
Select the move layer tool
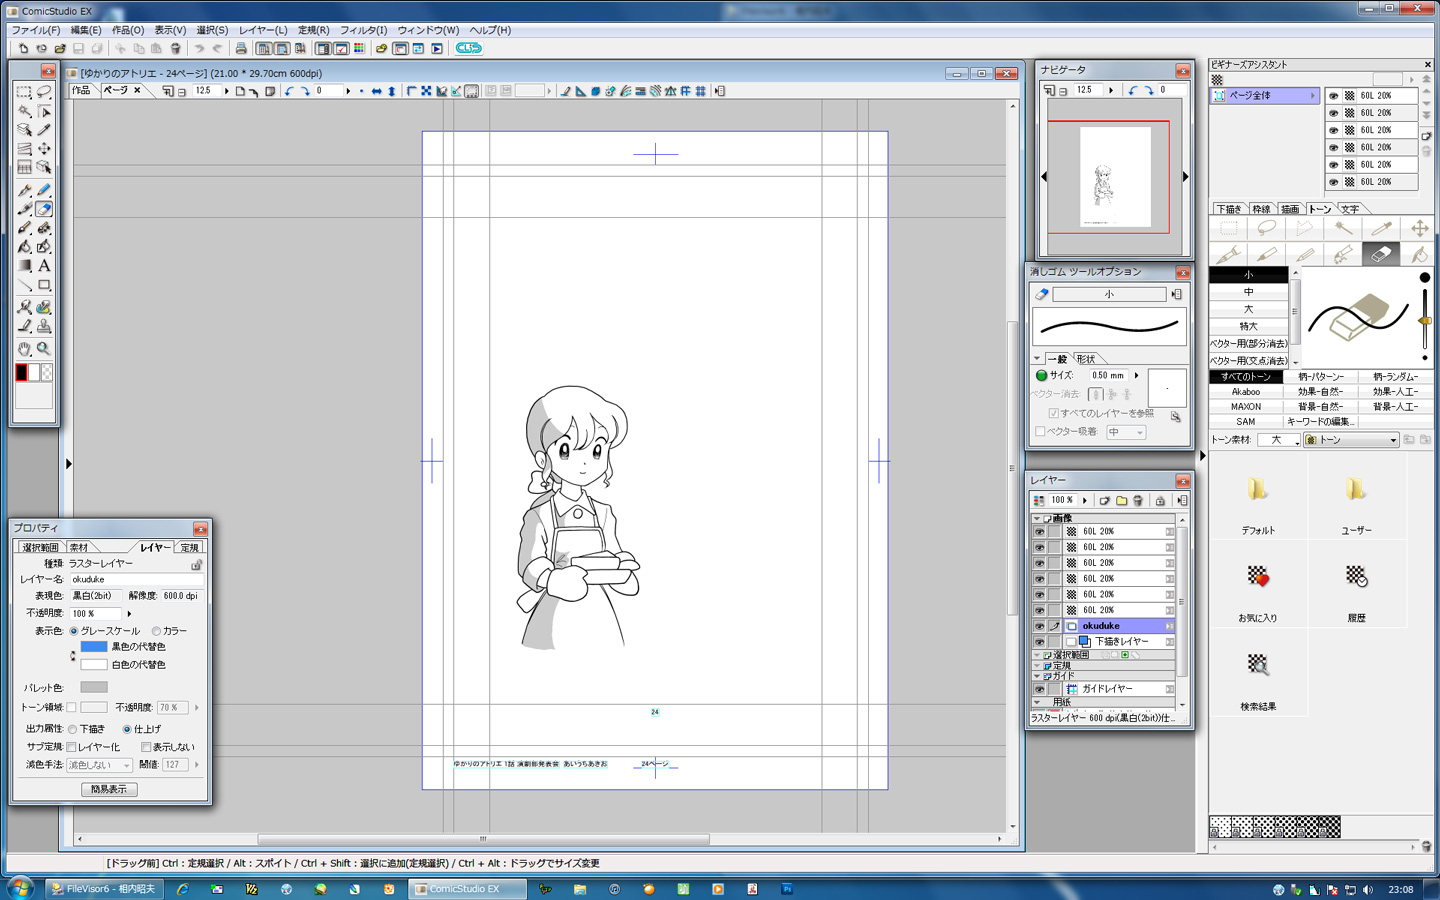(44, 149)
